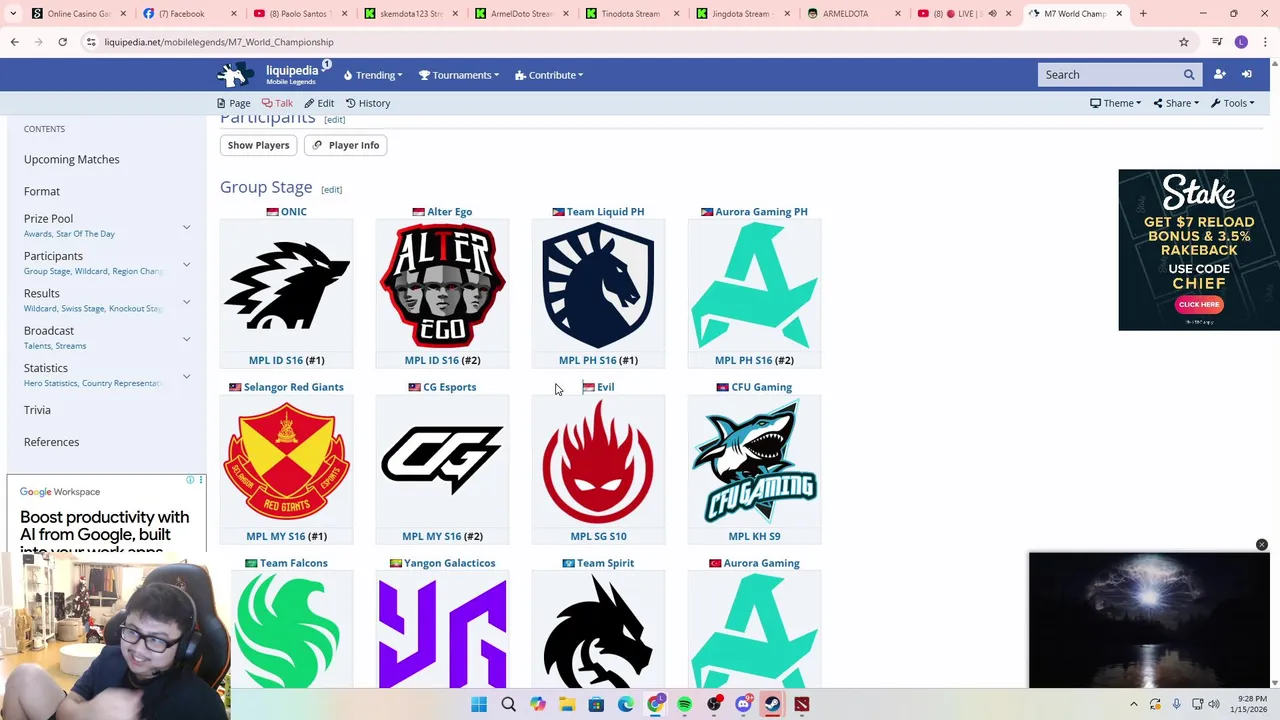The image size is (1280, 720).
Task: Open the MPL SG S10 link
Action: tap(598, 536)
